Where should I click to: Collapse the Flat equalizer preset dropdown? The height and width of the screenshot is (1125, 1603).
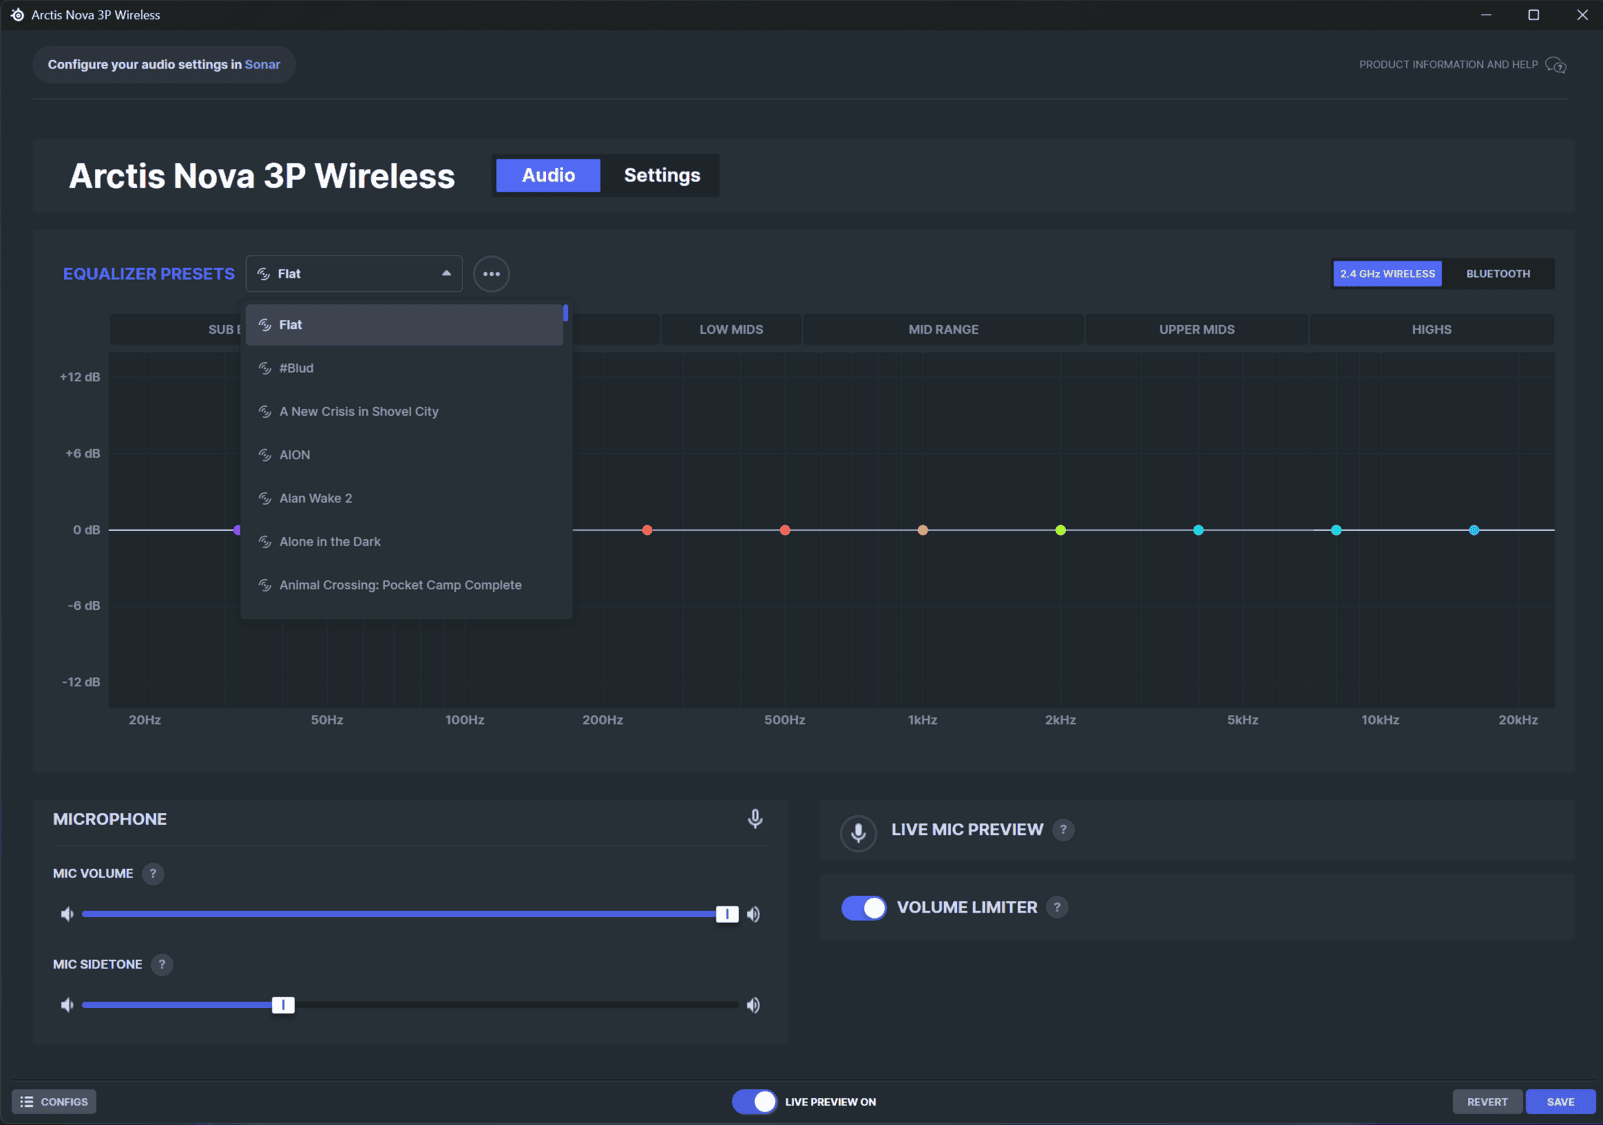pyautogui.click(x=354, y=274)
